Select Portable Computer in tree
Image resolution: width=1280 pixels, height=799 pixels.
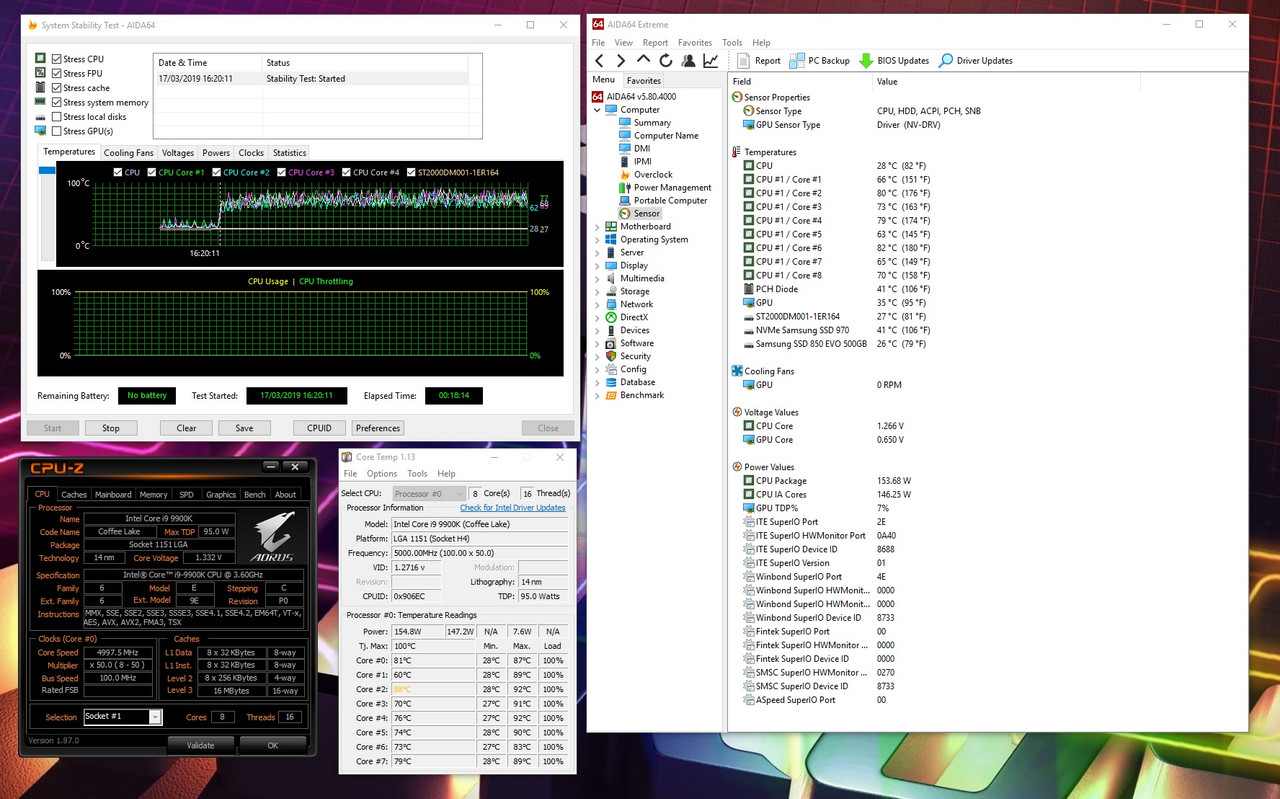pyautogui.click(x=669, y=201)
